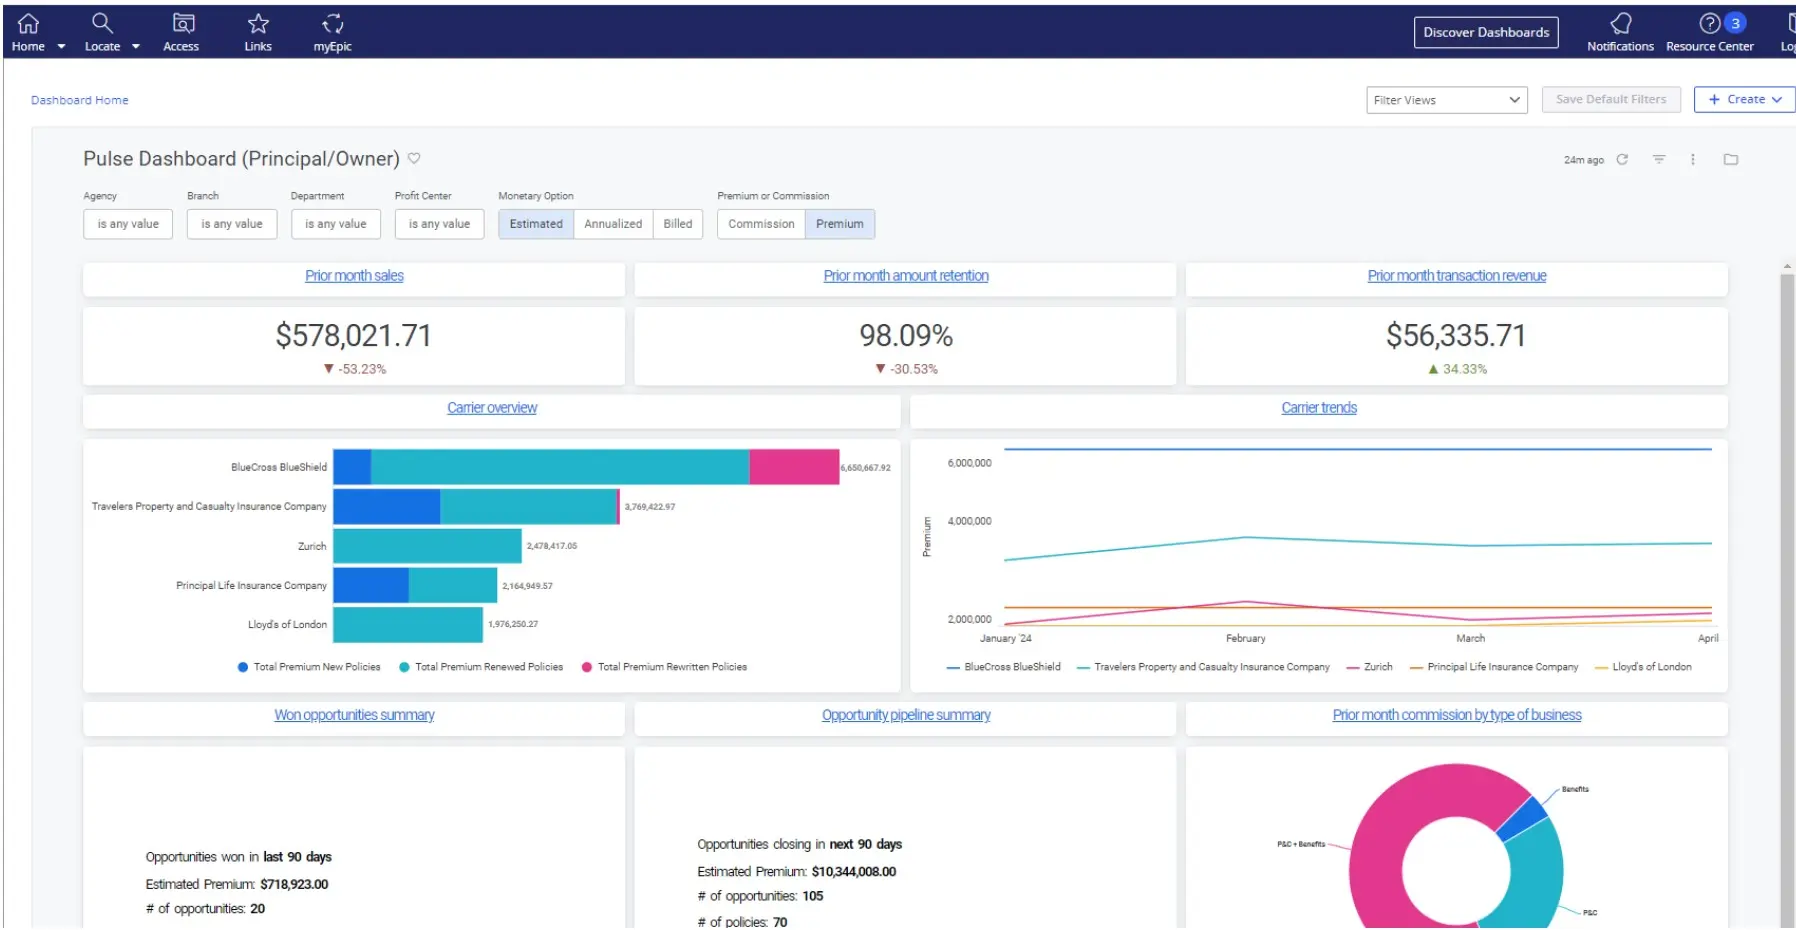Select the Annualized monetary option
The height and width of the screenshot is (930, 1796).
point(613,224)
